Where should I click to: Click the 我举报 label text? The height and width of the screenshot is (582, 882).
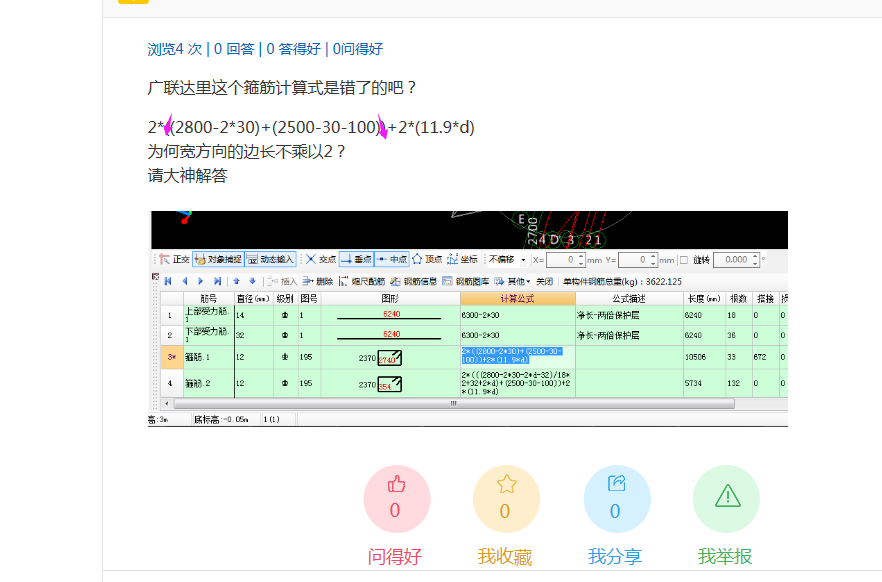tap(726, 557)
